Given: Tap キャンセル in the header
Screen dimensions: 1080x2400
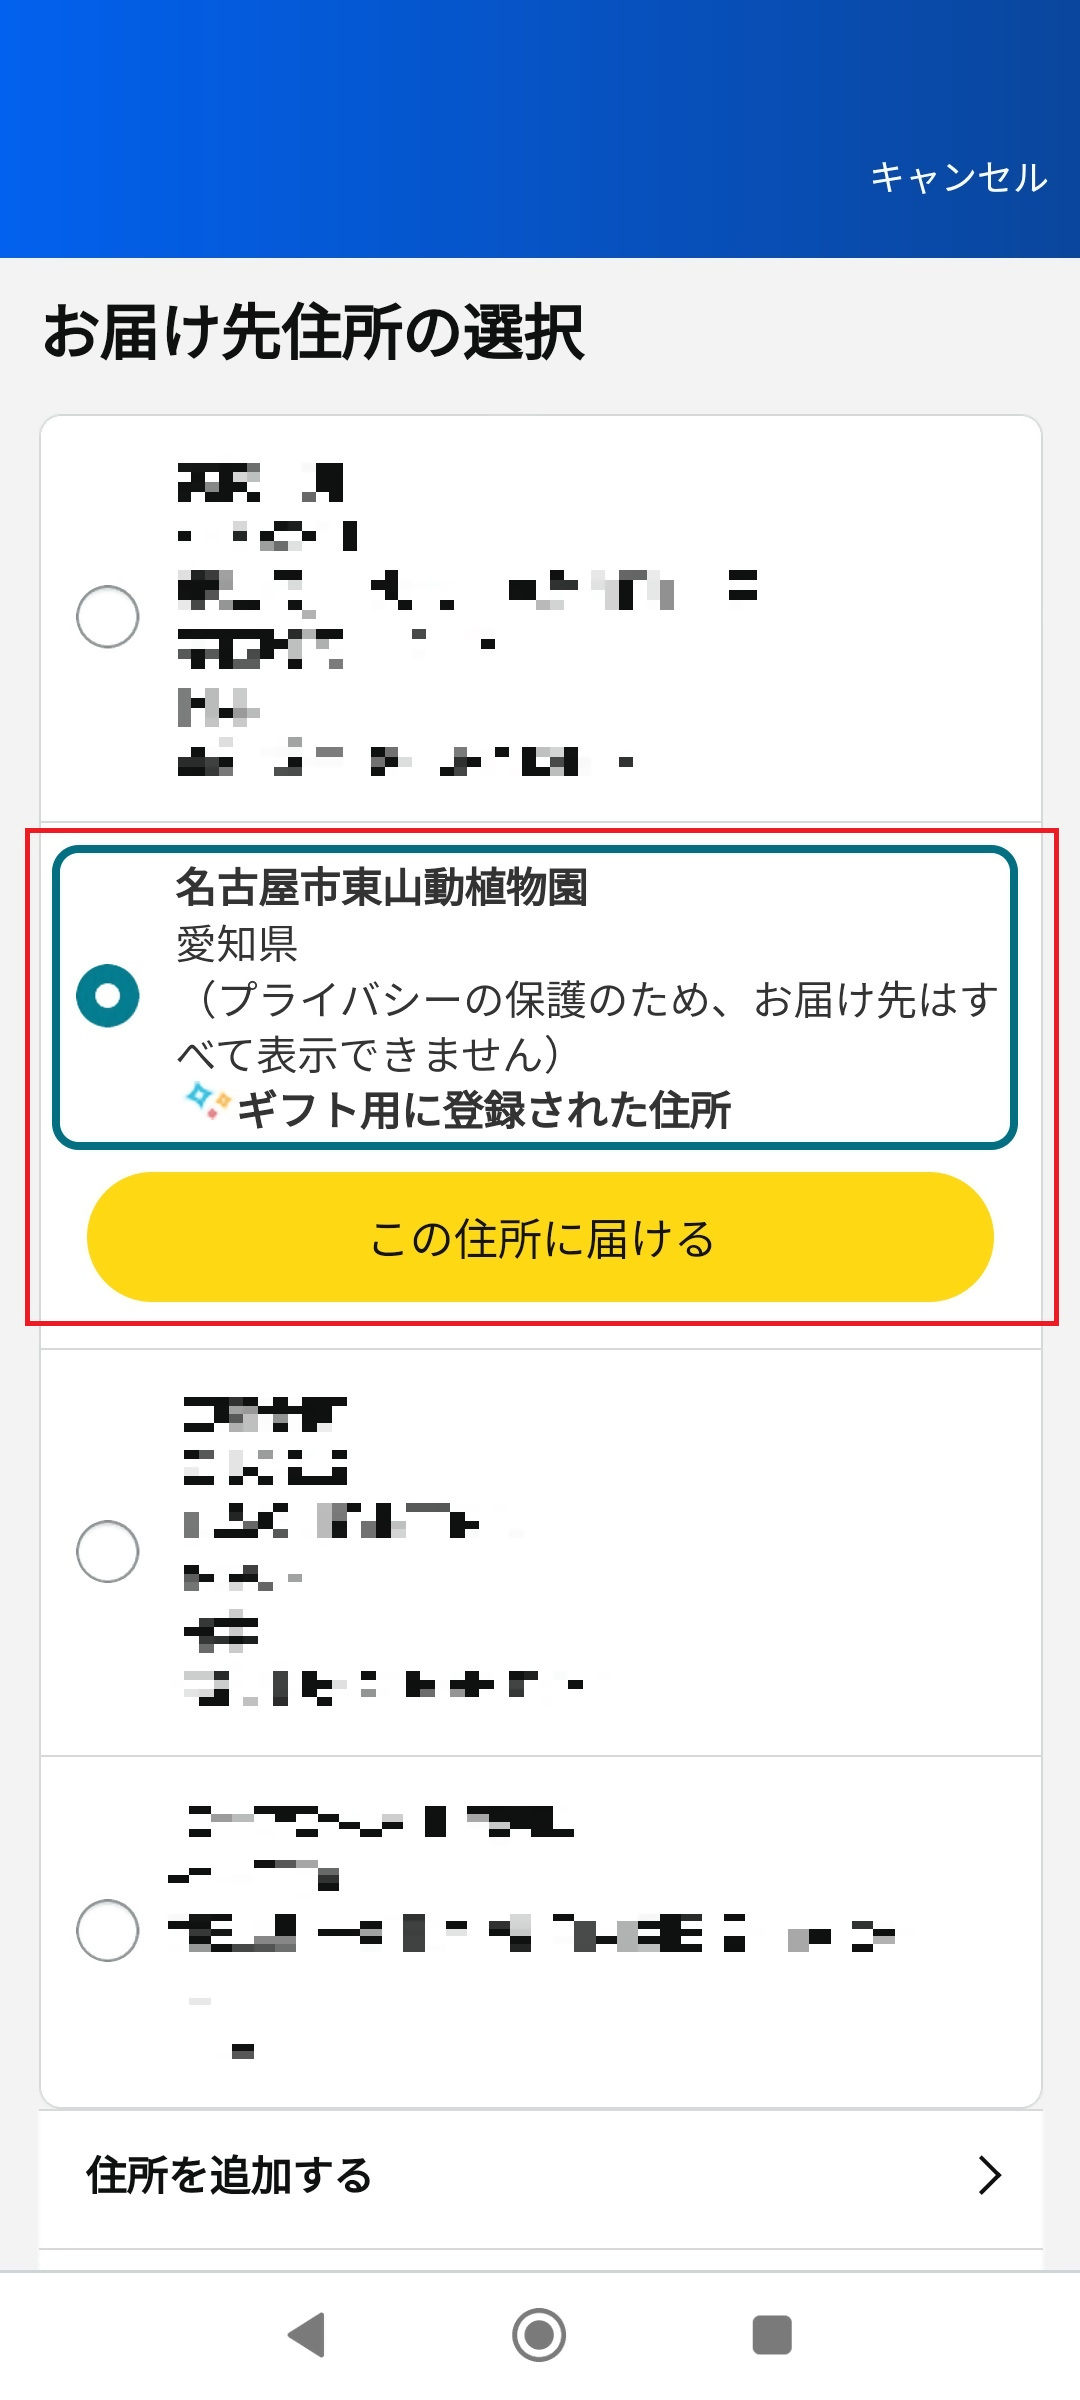Looking at the screenshot, I should point(958,178).
